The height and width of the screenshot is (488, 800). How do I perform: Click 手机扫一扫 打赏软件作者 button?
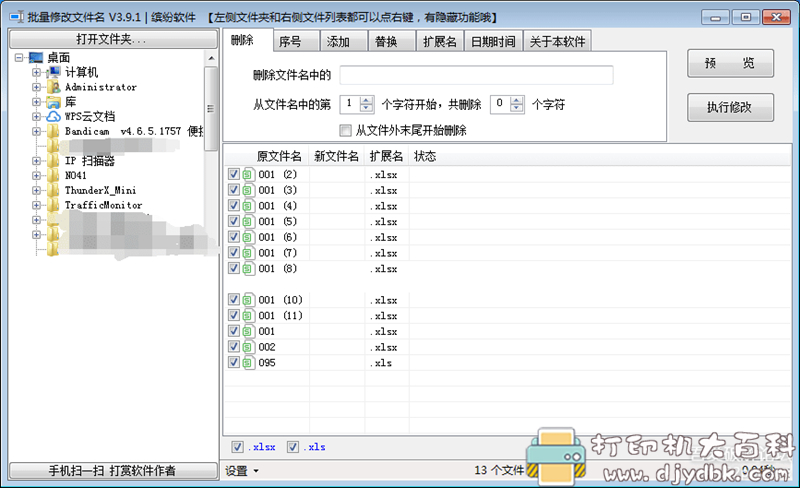point(113,471)
